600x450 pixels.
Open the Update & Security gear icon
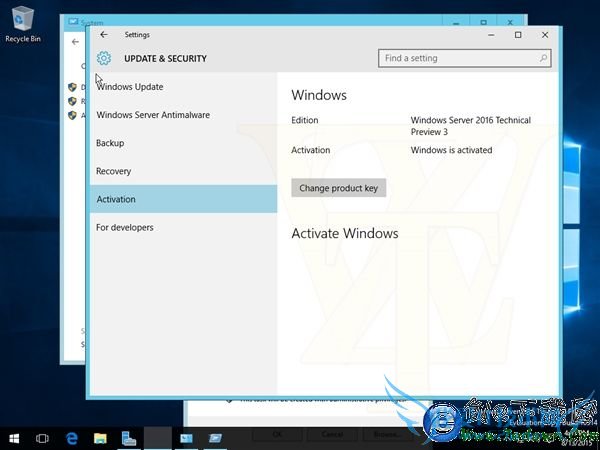pos(104,58)
